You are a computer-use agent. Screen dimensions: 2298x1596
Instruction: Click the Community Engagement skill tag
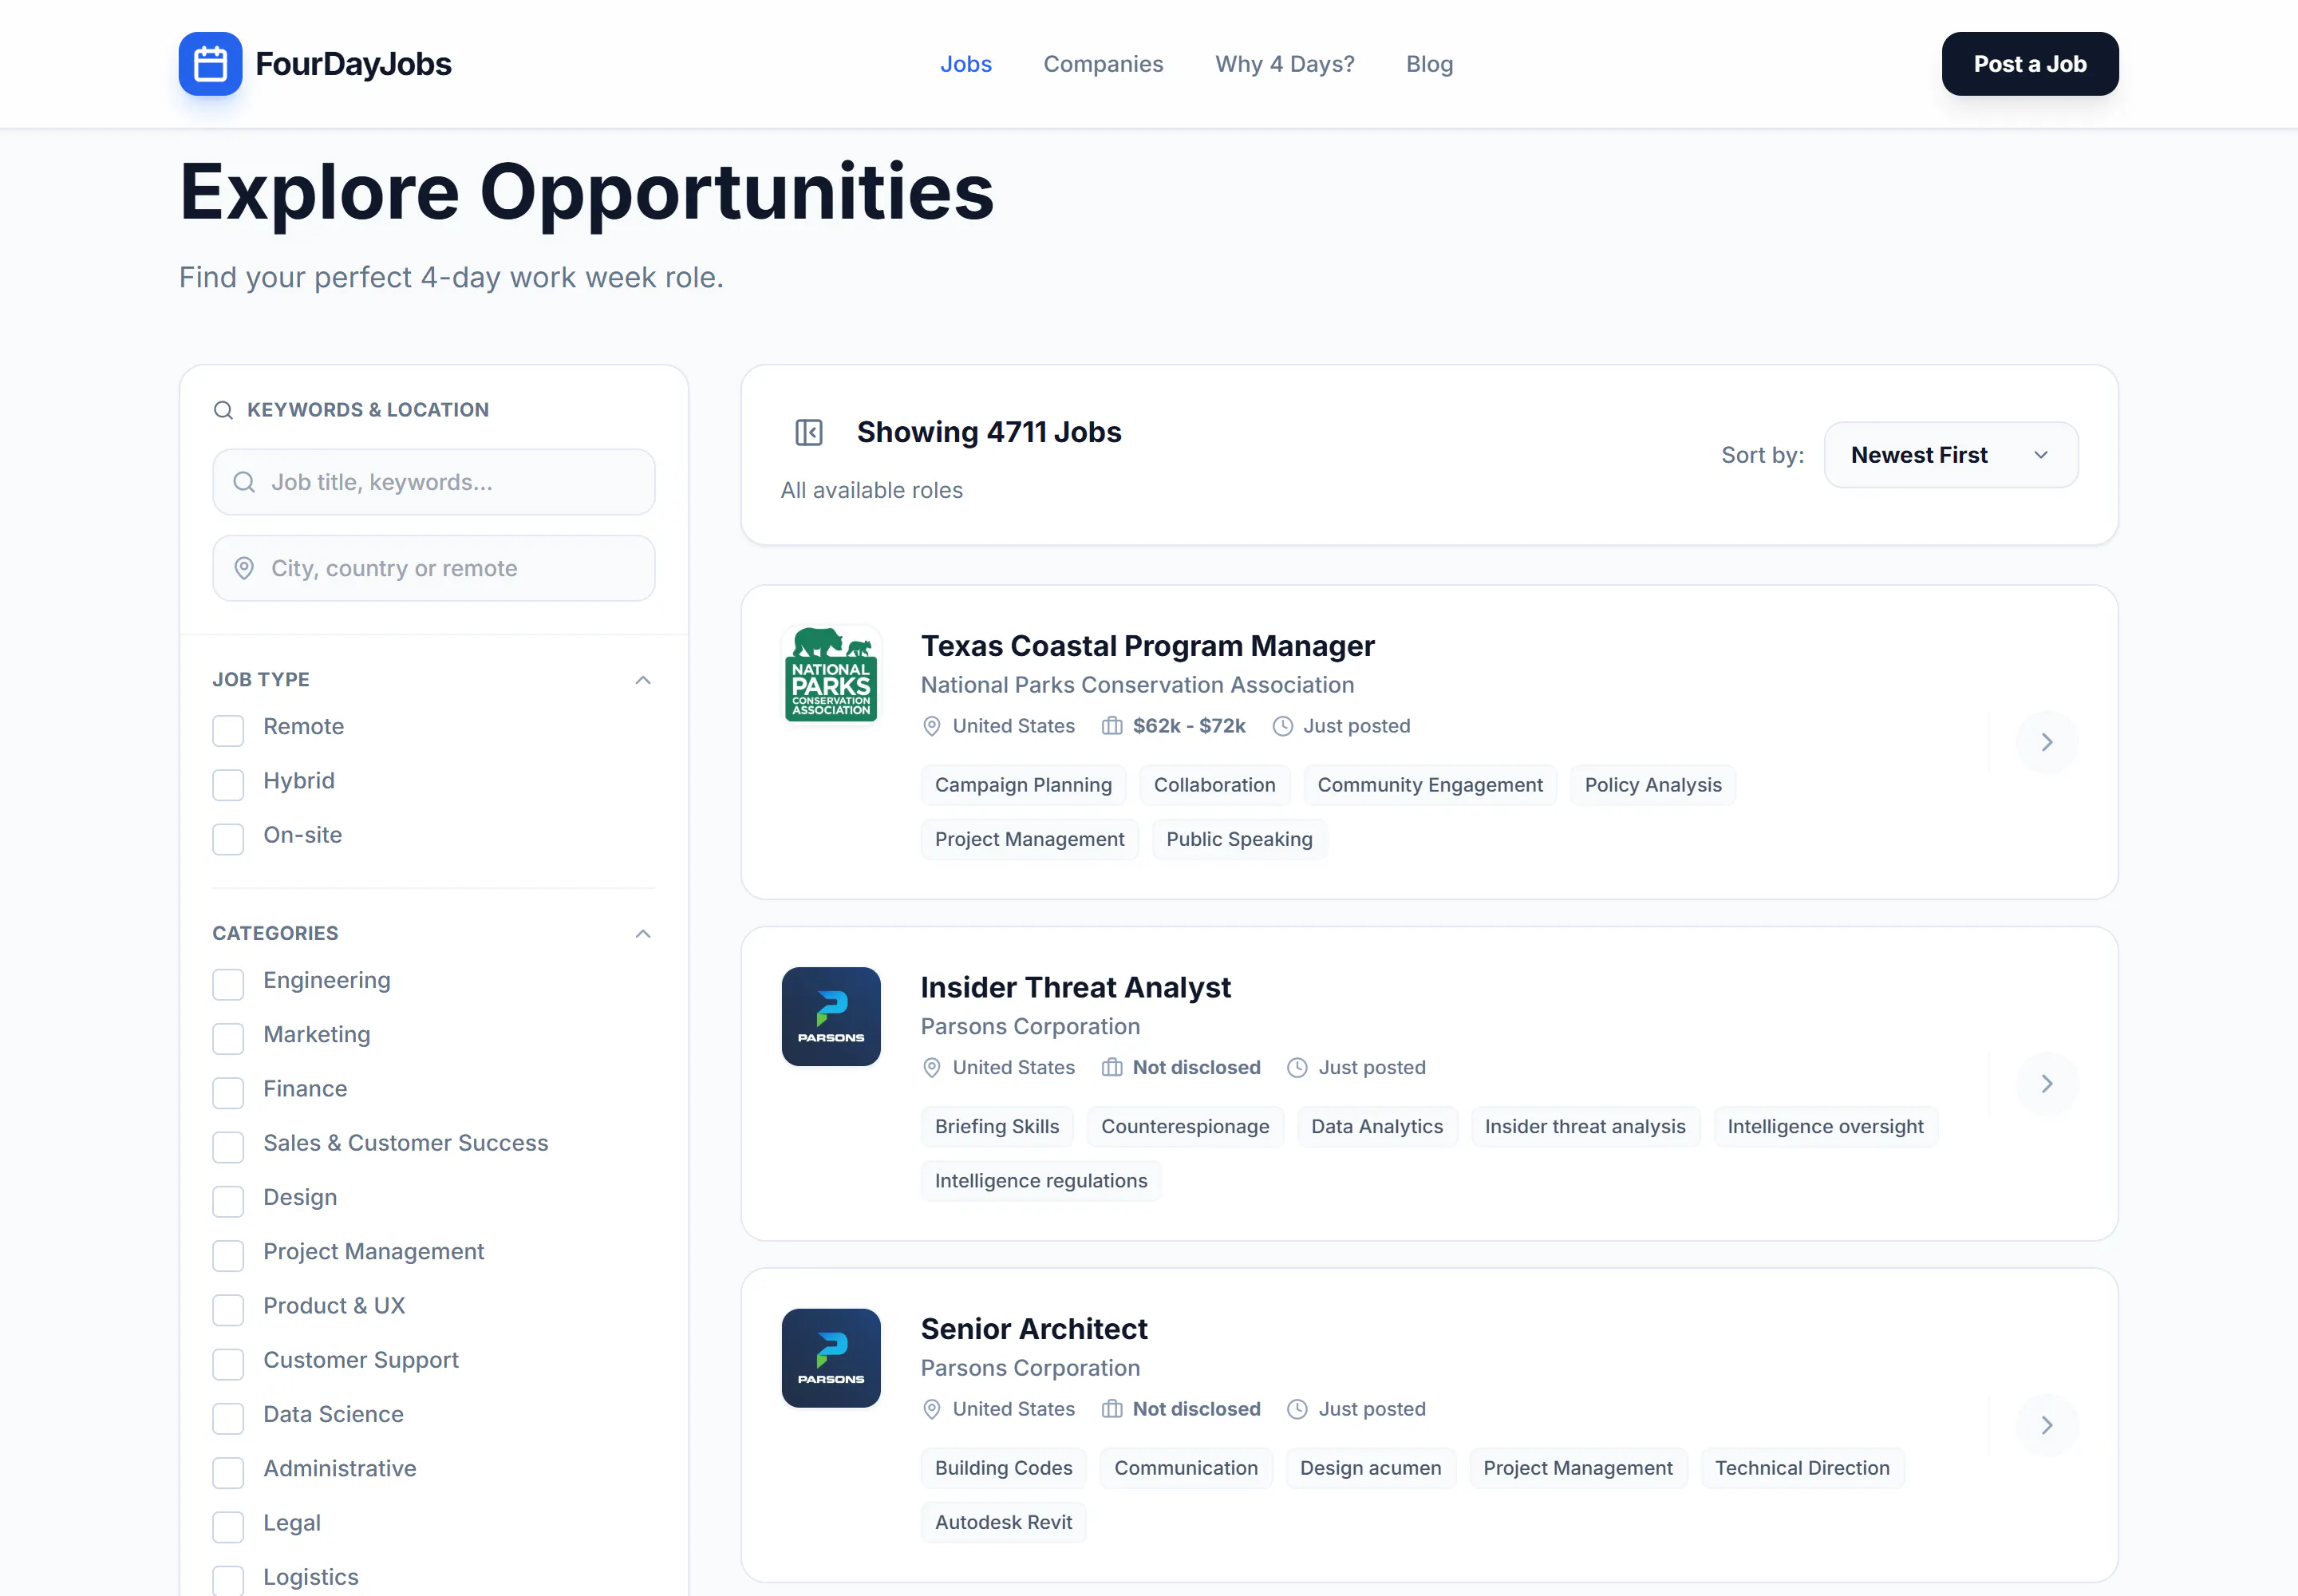click(1429, 785)
